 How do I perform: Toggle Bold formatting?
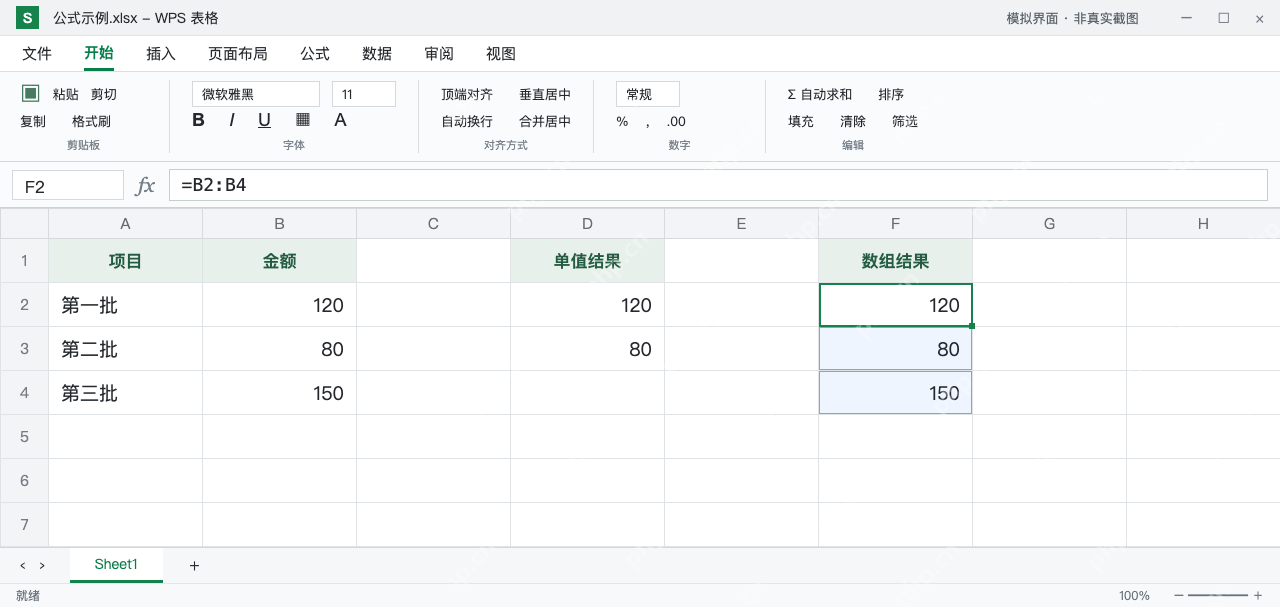click(x=198, y=120)
